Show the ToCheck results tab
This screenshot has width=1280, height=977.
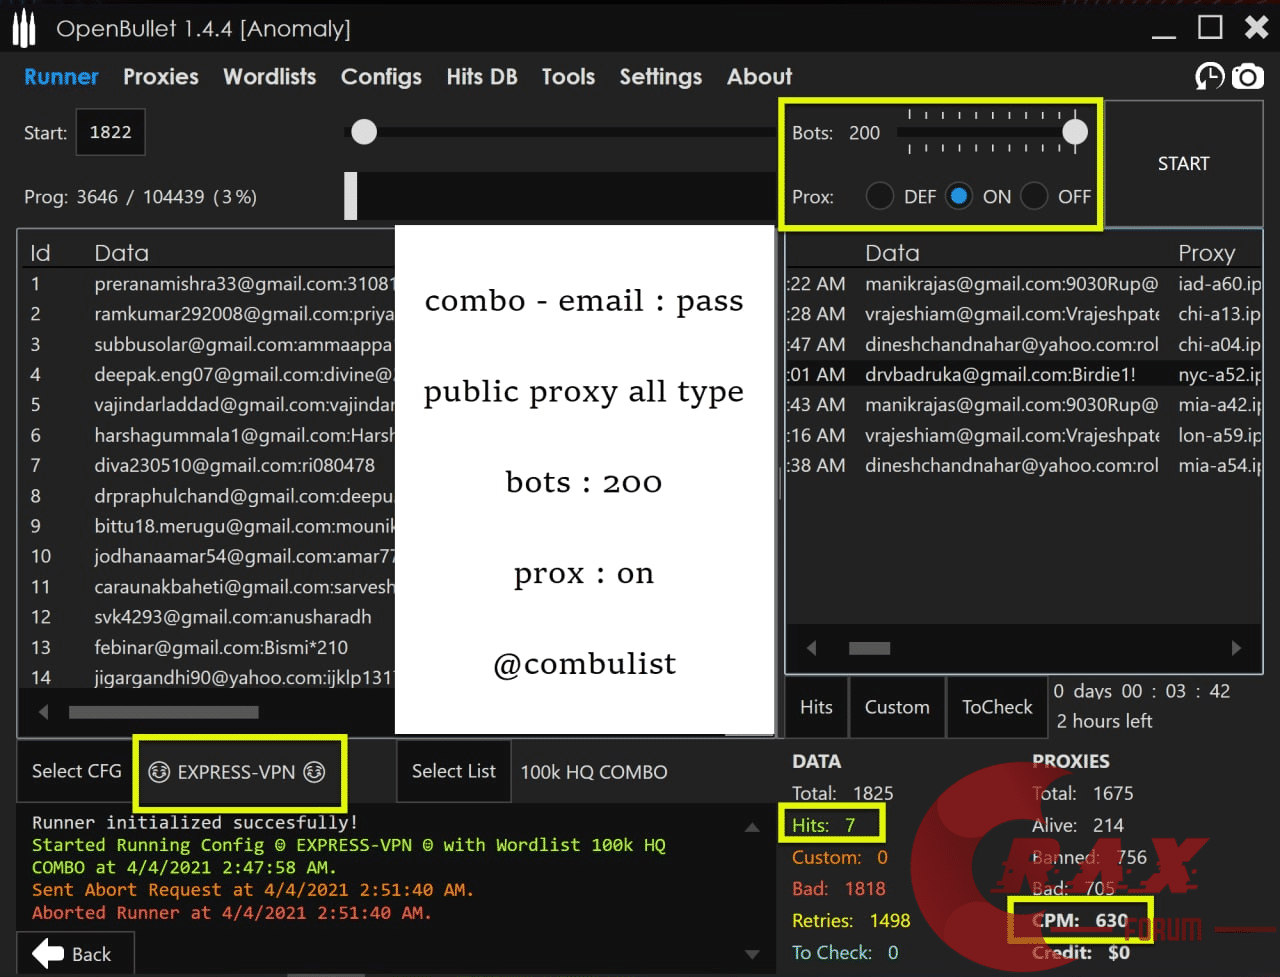997,707
